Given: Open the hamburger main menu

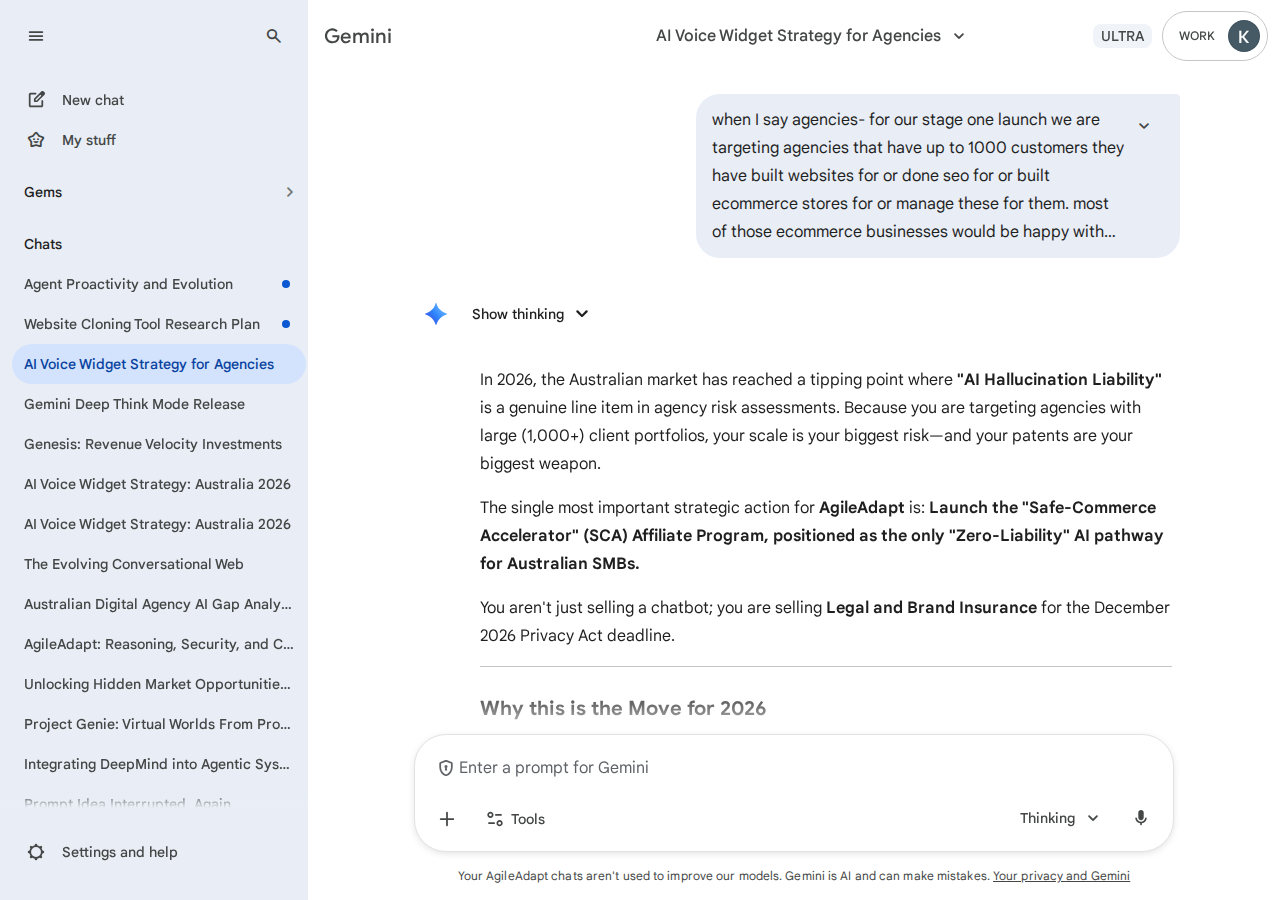Looking at the screenshot, I should point(36,36).
